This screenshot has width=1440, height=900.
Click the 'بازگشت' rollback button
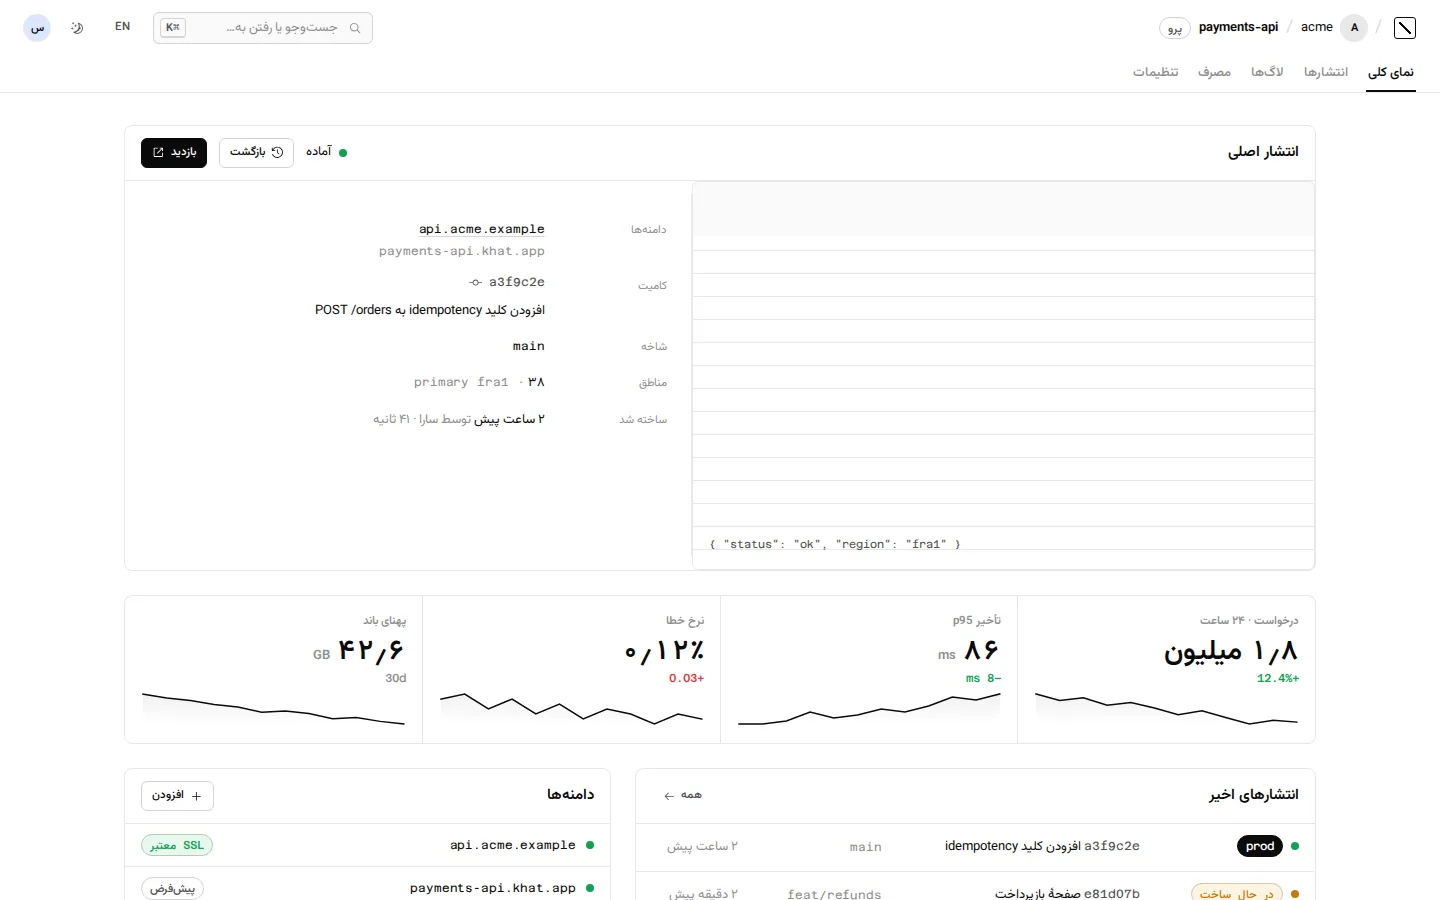point(256,152)
